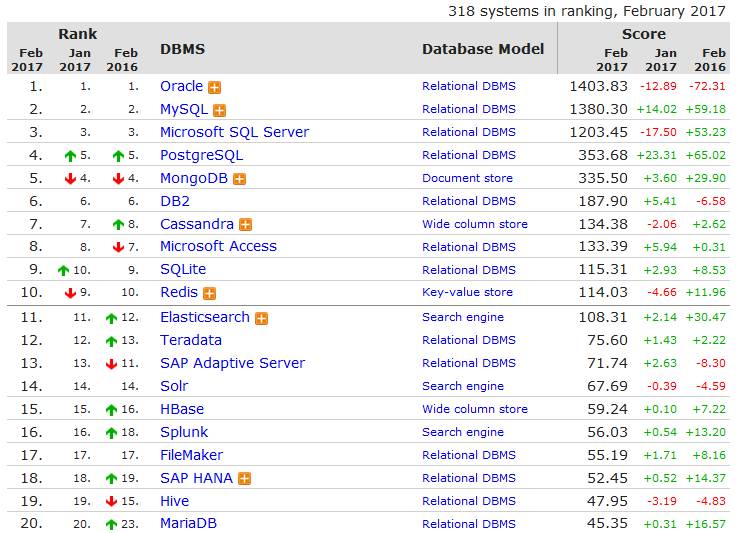
Task: Click the plus icon next to MySQL
Action: 219,111
